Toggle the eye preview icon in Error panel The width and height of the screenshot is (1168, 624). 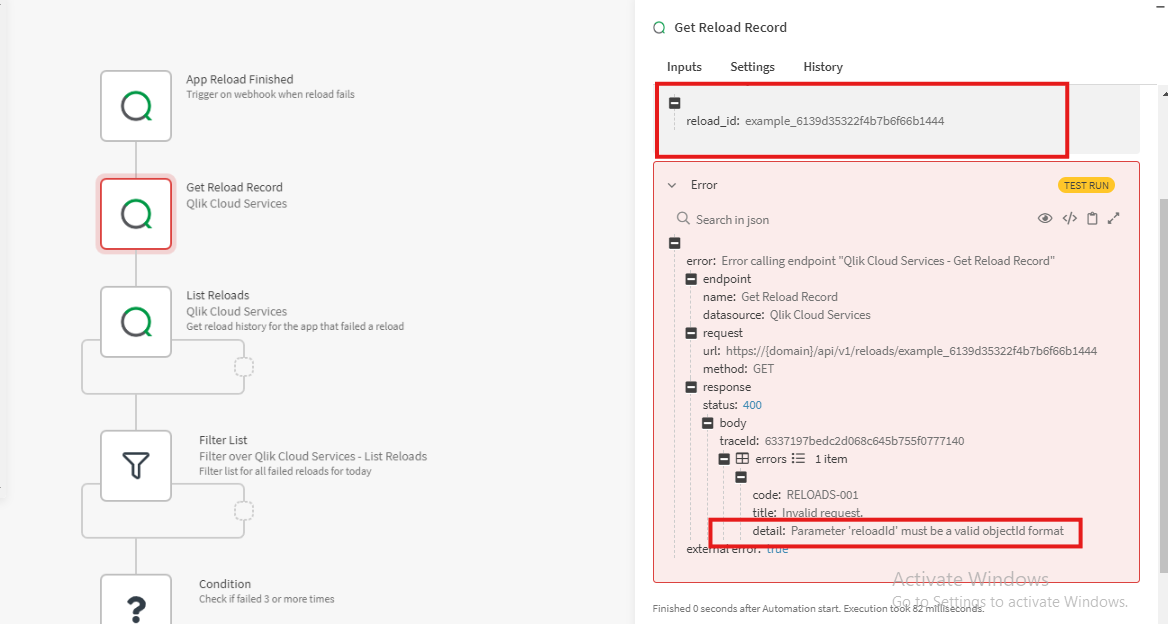1045,219
